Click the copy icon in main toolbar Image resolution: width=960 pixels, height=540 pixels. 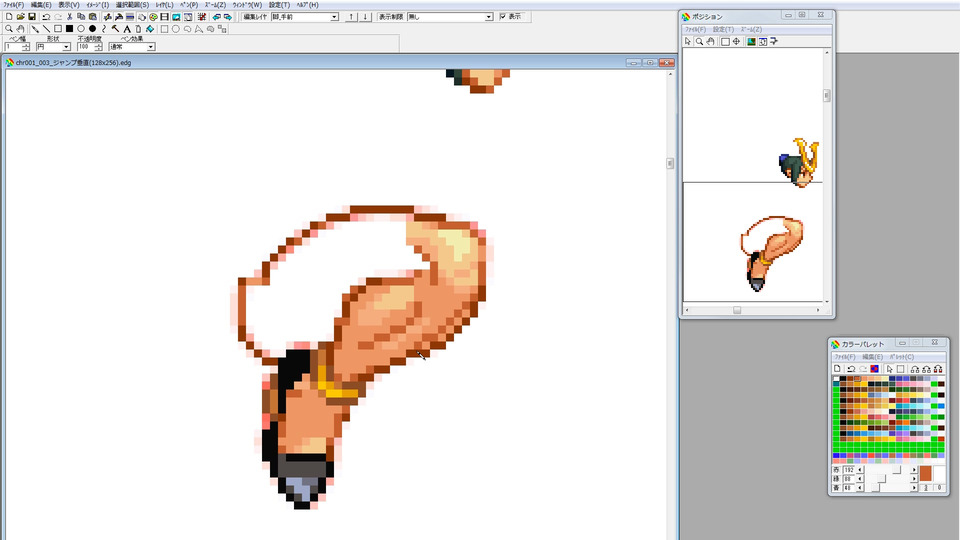(81, 17)
